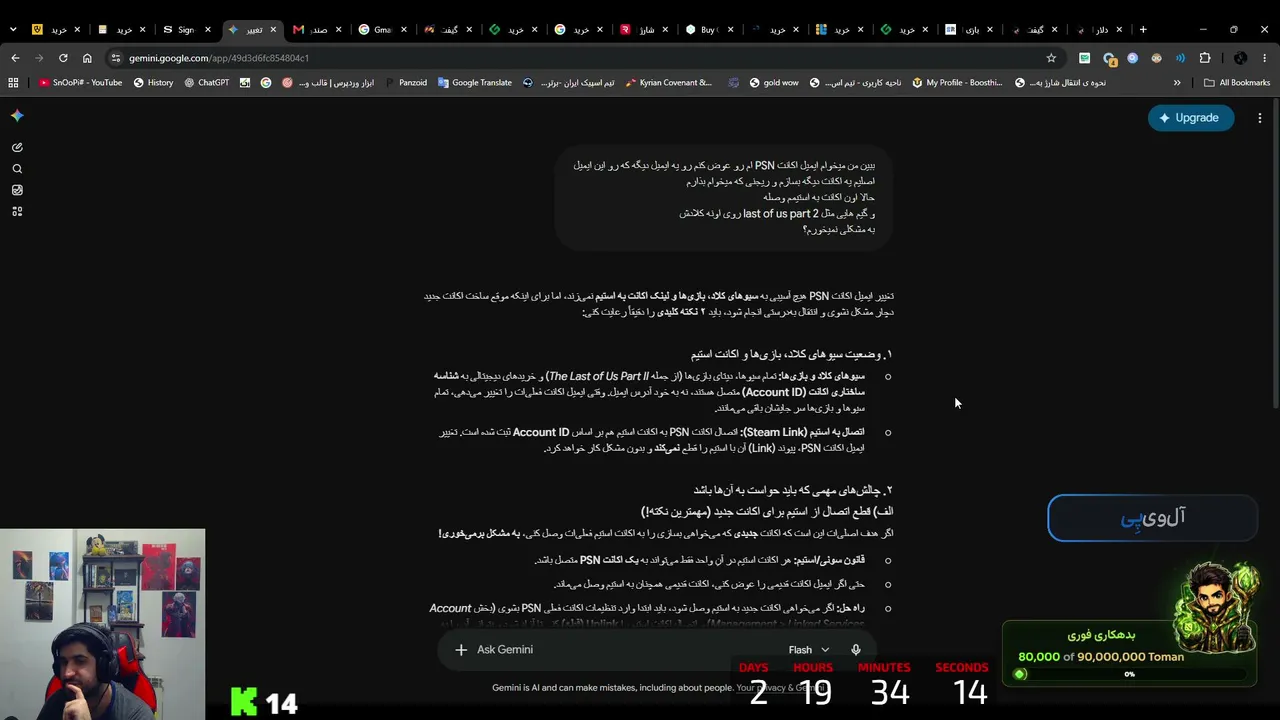Click the plus attach icon in prompt box
This screenshot has width=1280, height=720.
click(461, 650)
